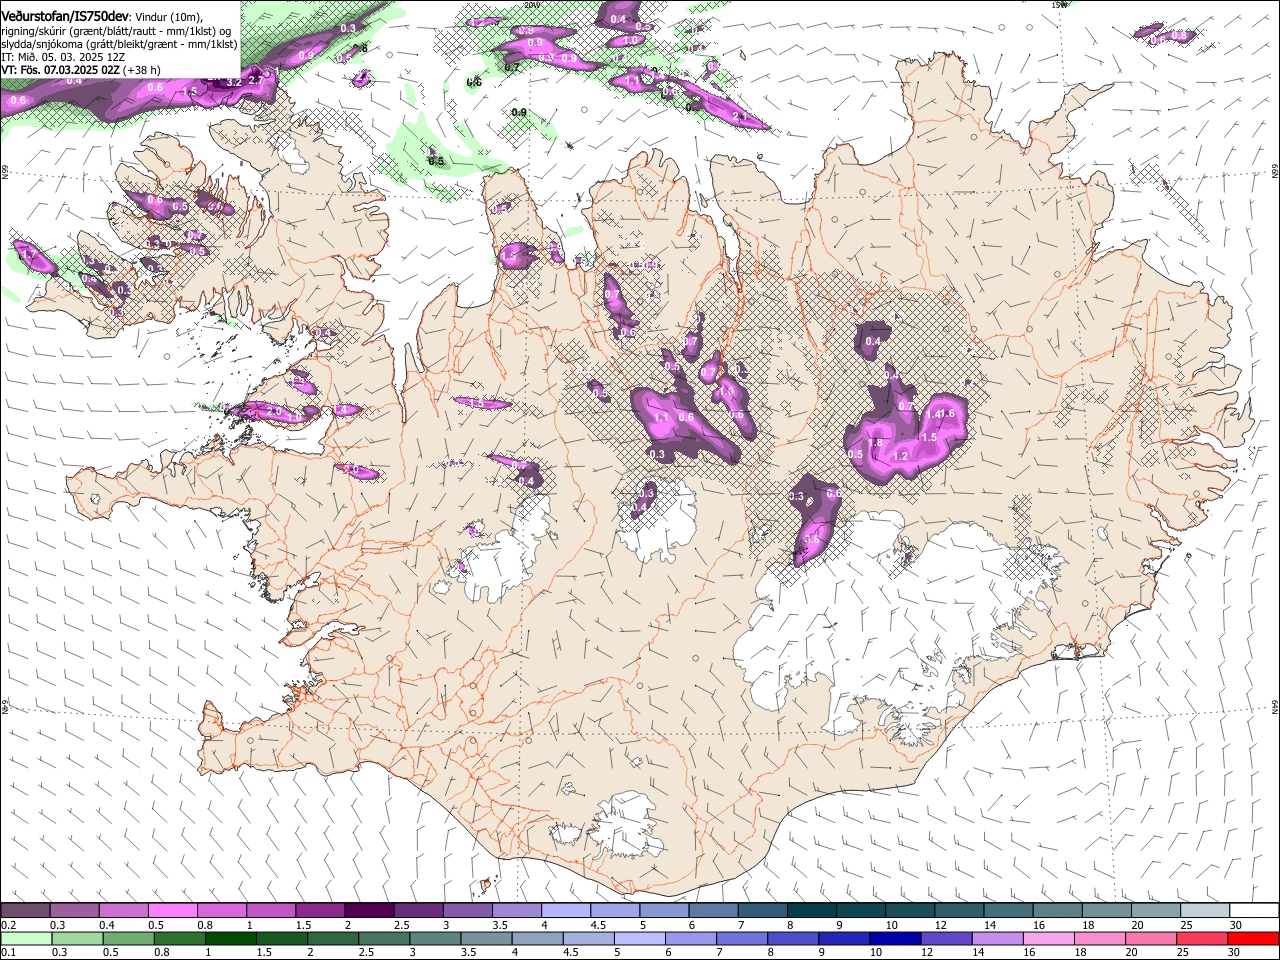1280x960 pixels.
Task: Click the '3.2' snowfall value on the map
Action: (234, 82)
